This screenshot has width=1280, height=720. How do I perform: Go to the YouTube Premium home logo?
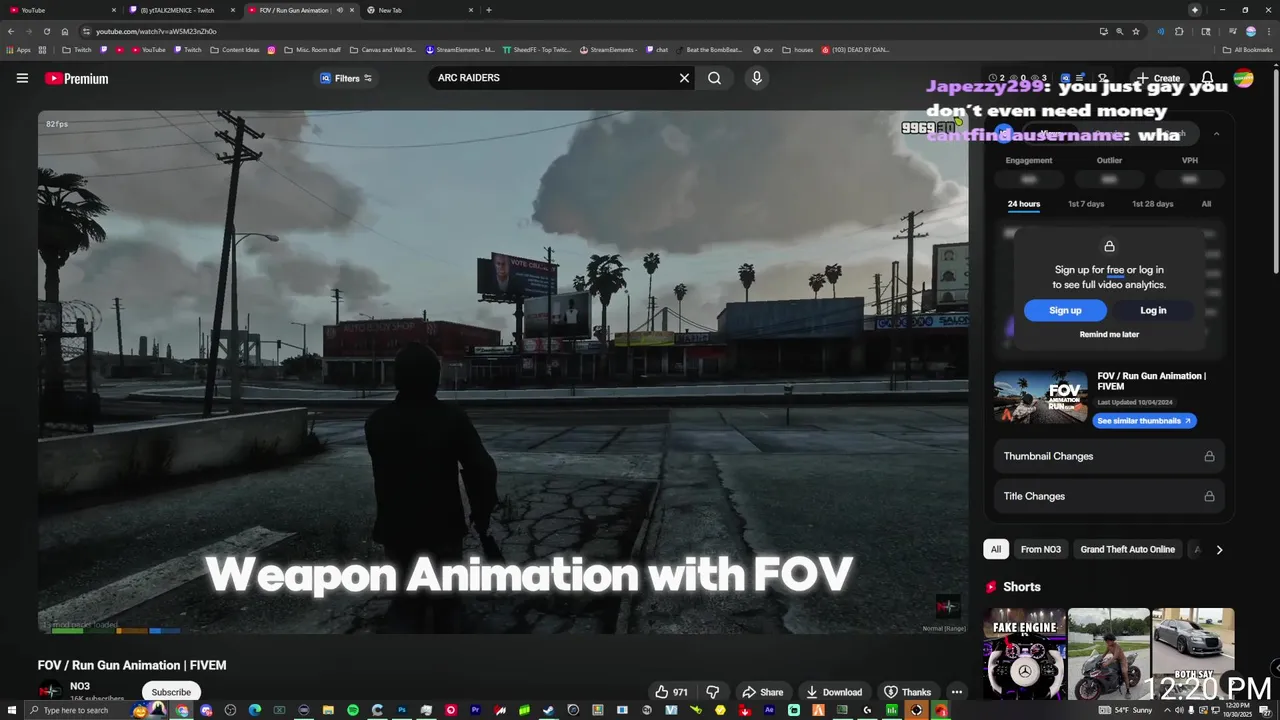tap(76, 78)
